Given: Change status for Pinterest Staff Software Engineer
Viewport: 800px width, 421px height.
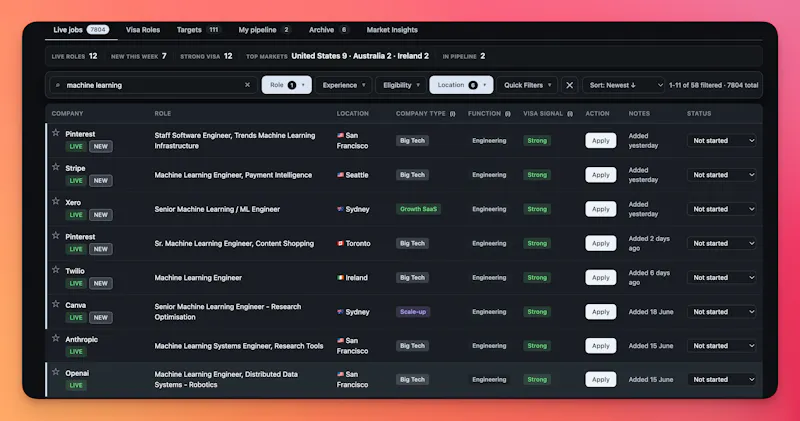Looking at the screenshot, I should pyautogui.click(x=721, y=140).
